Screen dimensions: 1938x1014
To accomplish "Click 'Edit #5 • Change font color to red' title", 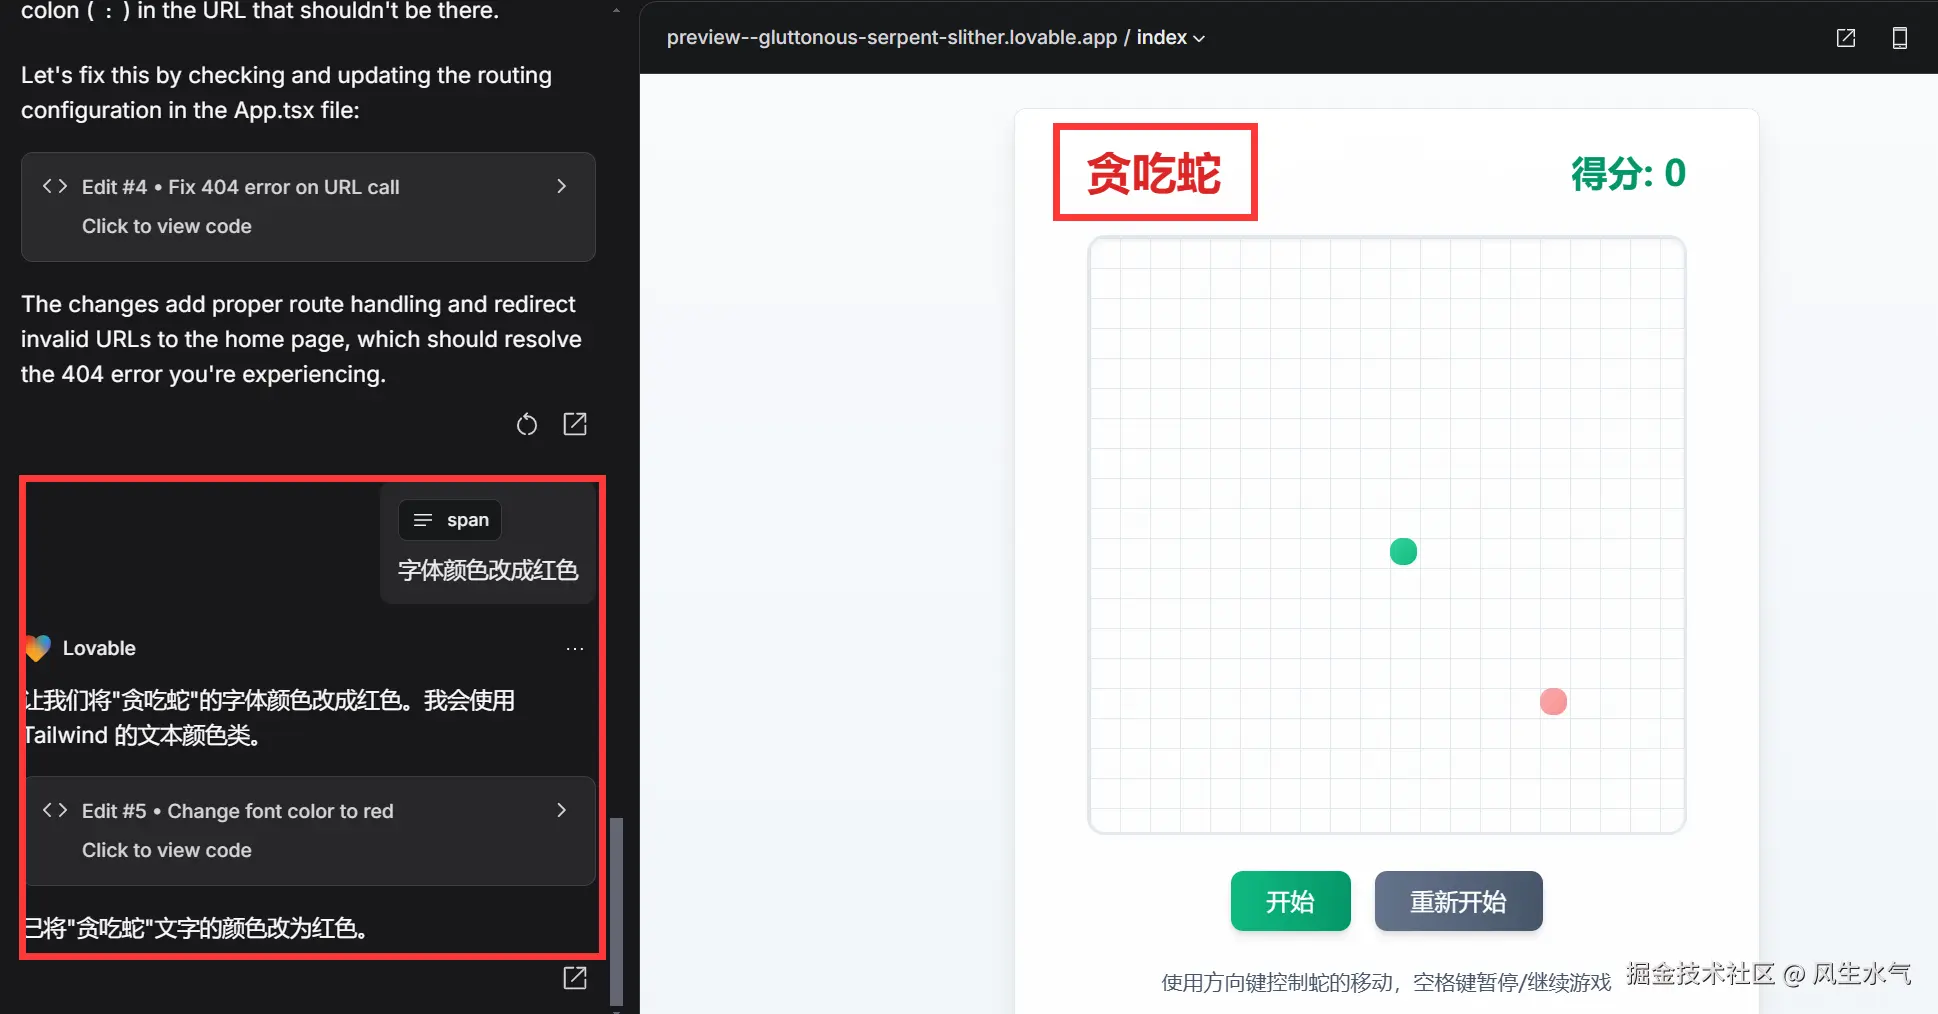I will pyautogui.click(x=238, y=811).
